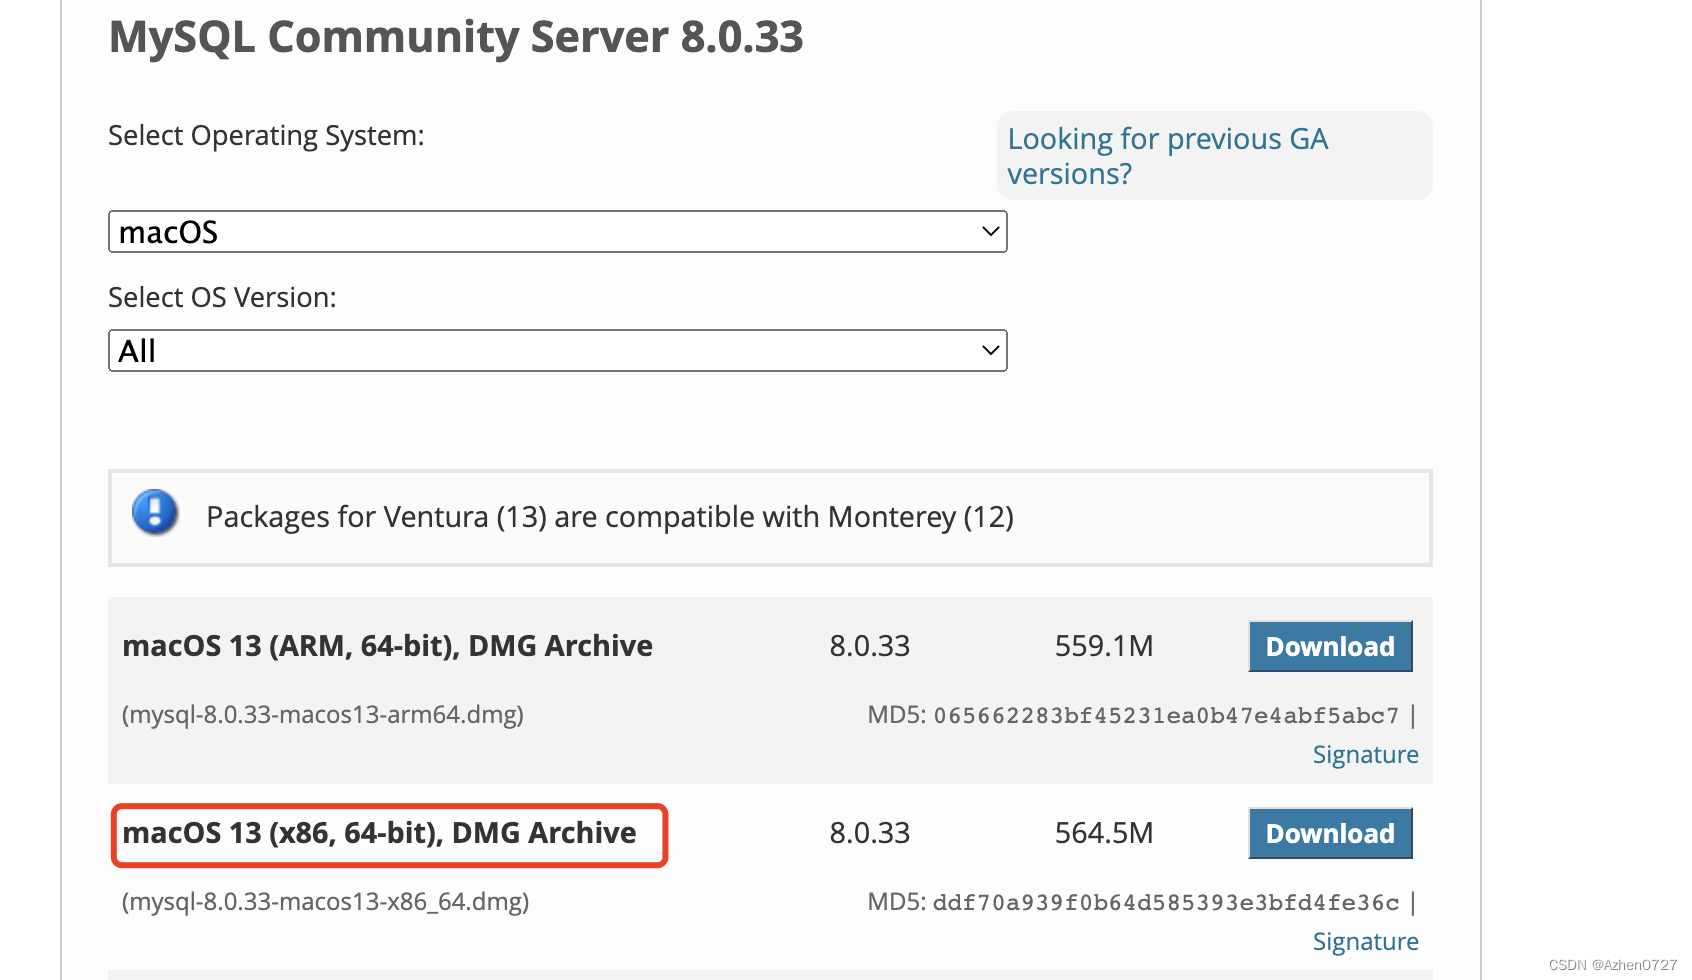Click macOS 13 (x86, 64-bit), DMG Archive title
This screenshot has height=980, width=1692.
(x=379, y=833)
